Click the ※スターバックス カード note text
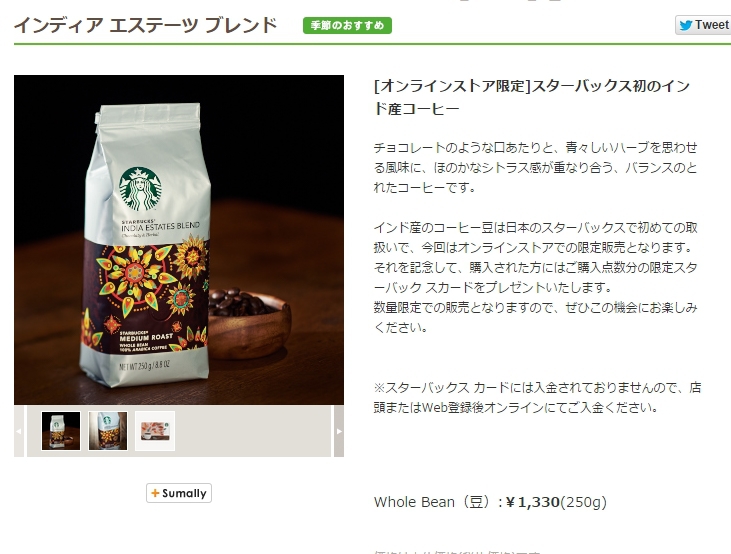This screenshot has width=731, height=554. tap(538, 397)
